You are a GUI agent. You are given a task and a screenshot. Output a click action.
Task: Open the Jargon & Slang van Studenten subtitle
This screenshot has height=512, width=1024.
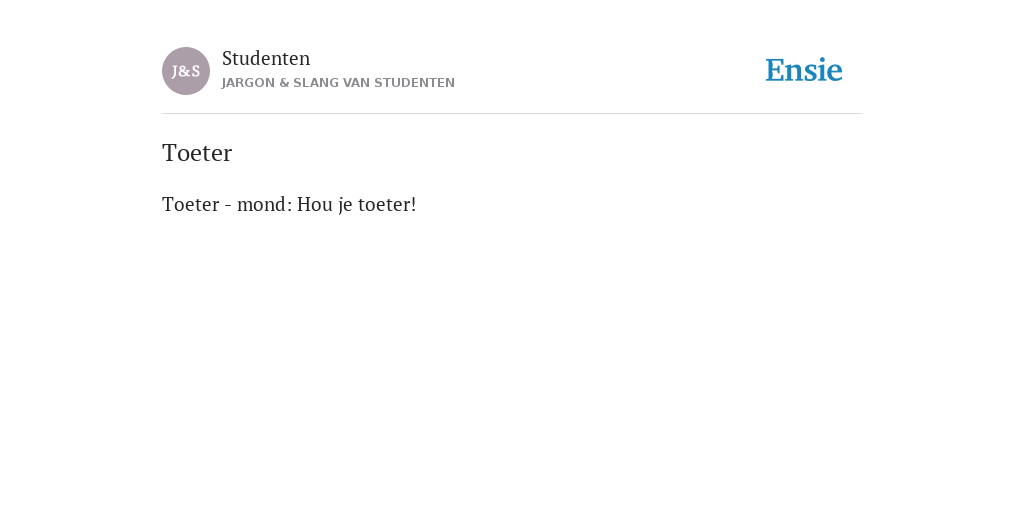click(x=338, y=83)
